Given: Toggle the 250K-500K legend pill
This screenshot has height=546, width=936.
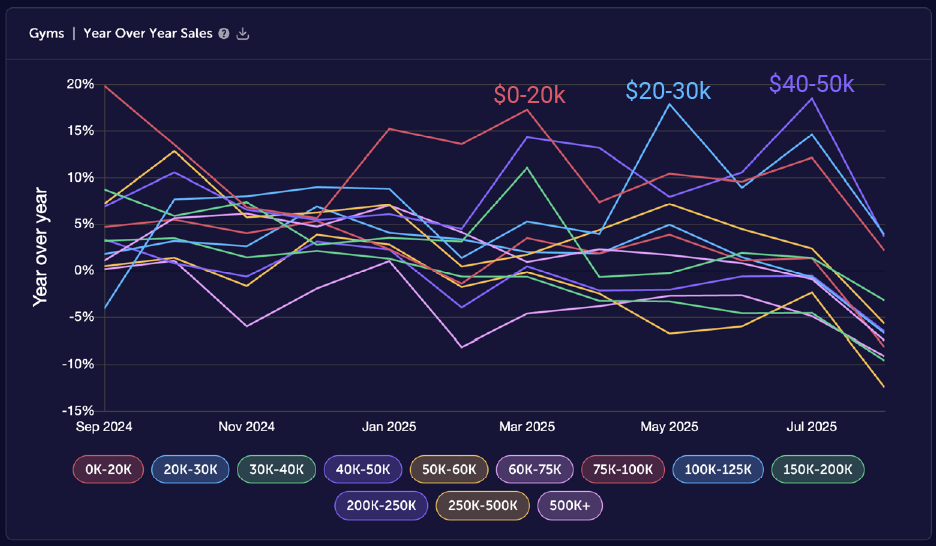Looking at the screenshot, I should coord(484,505).
